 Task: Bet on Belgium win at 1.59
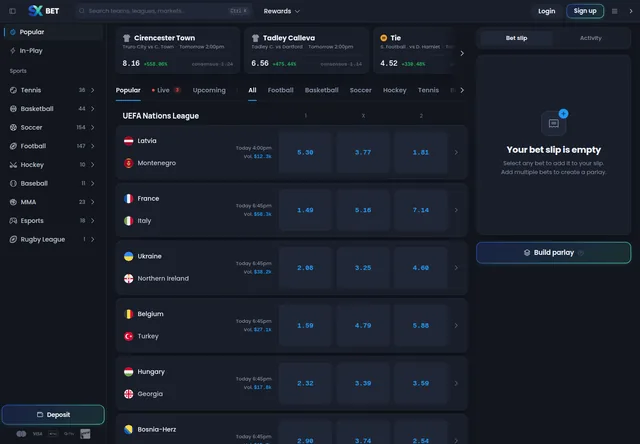tap(305, 326)
